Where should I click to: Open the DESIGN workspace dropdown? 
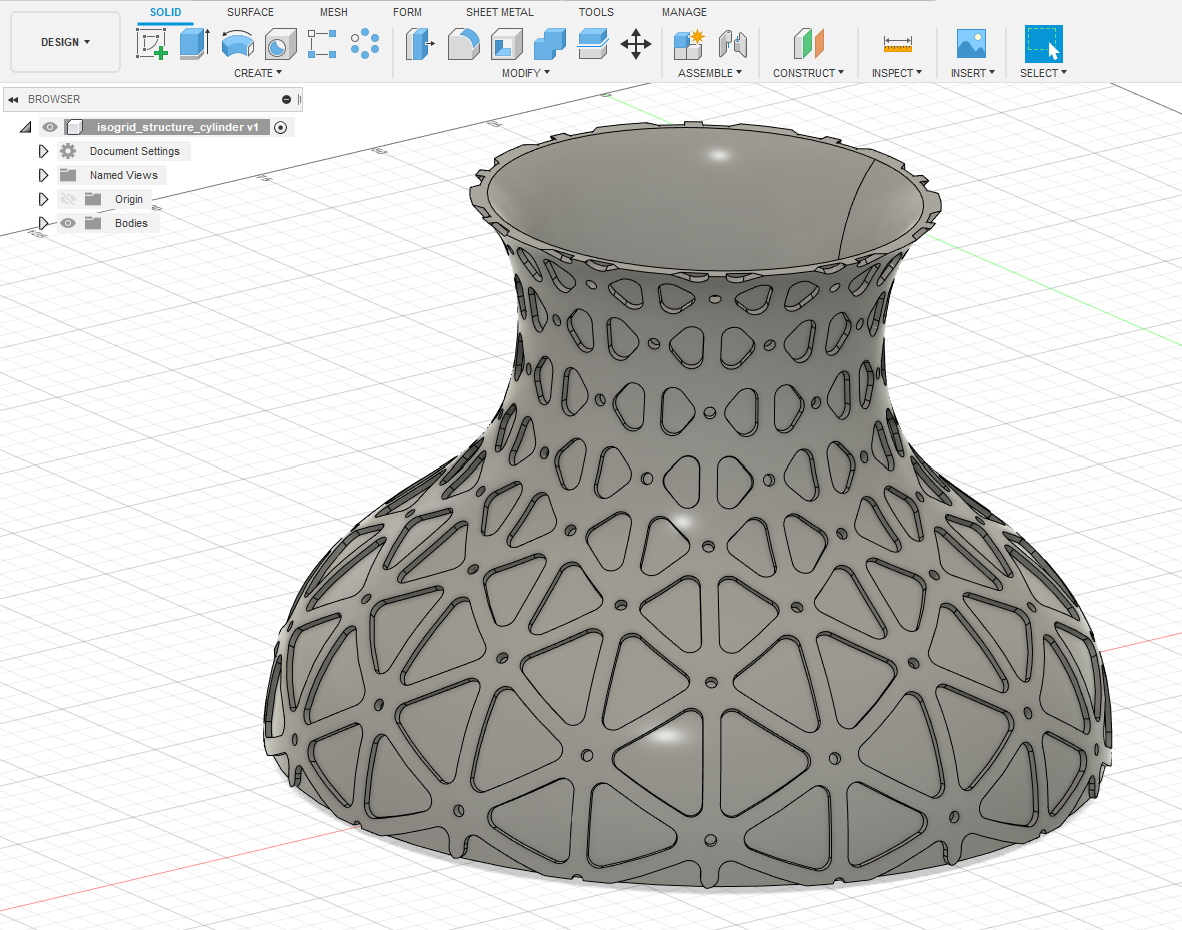click(x=66, y=42)
